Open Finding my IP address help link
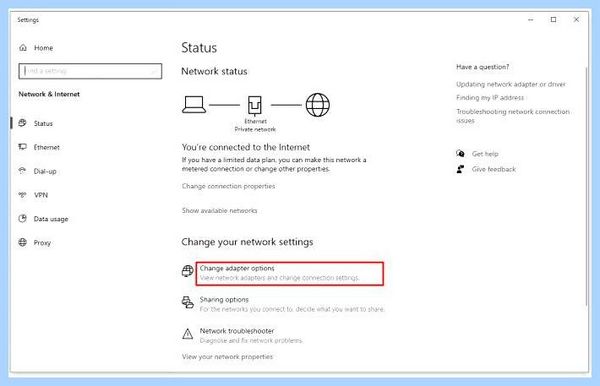The height and width of the screenshot is (386, 600). coord(490,98)
